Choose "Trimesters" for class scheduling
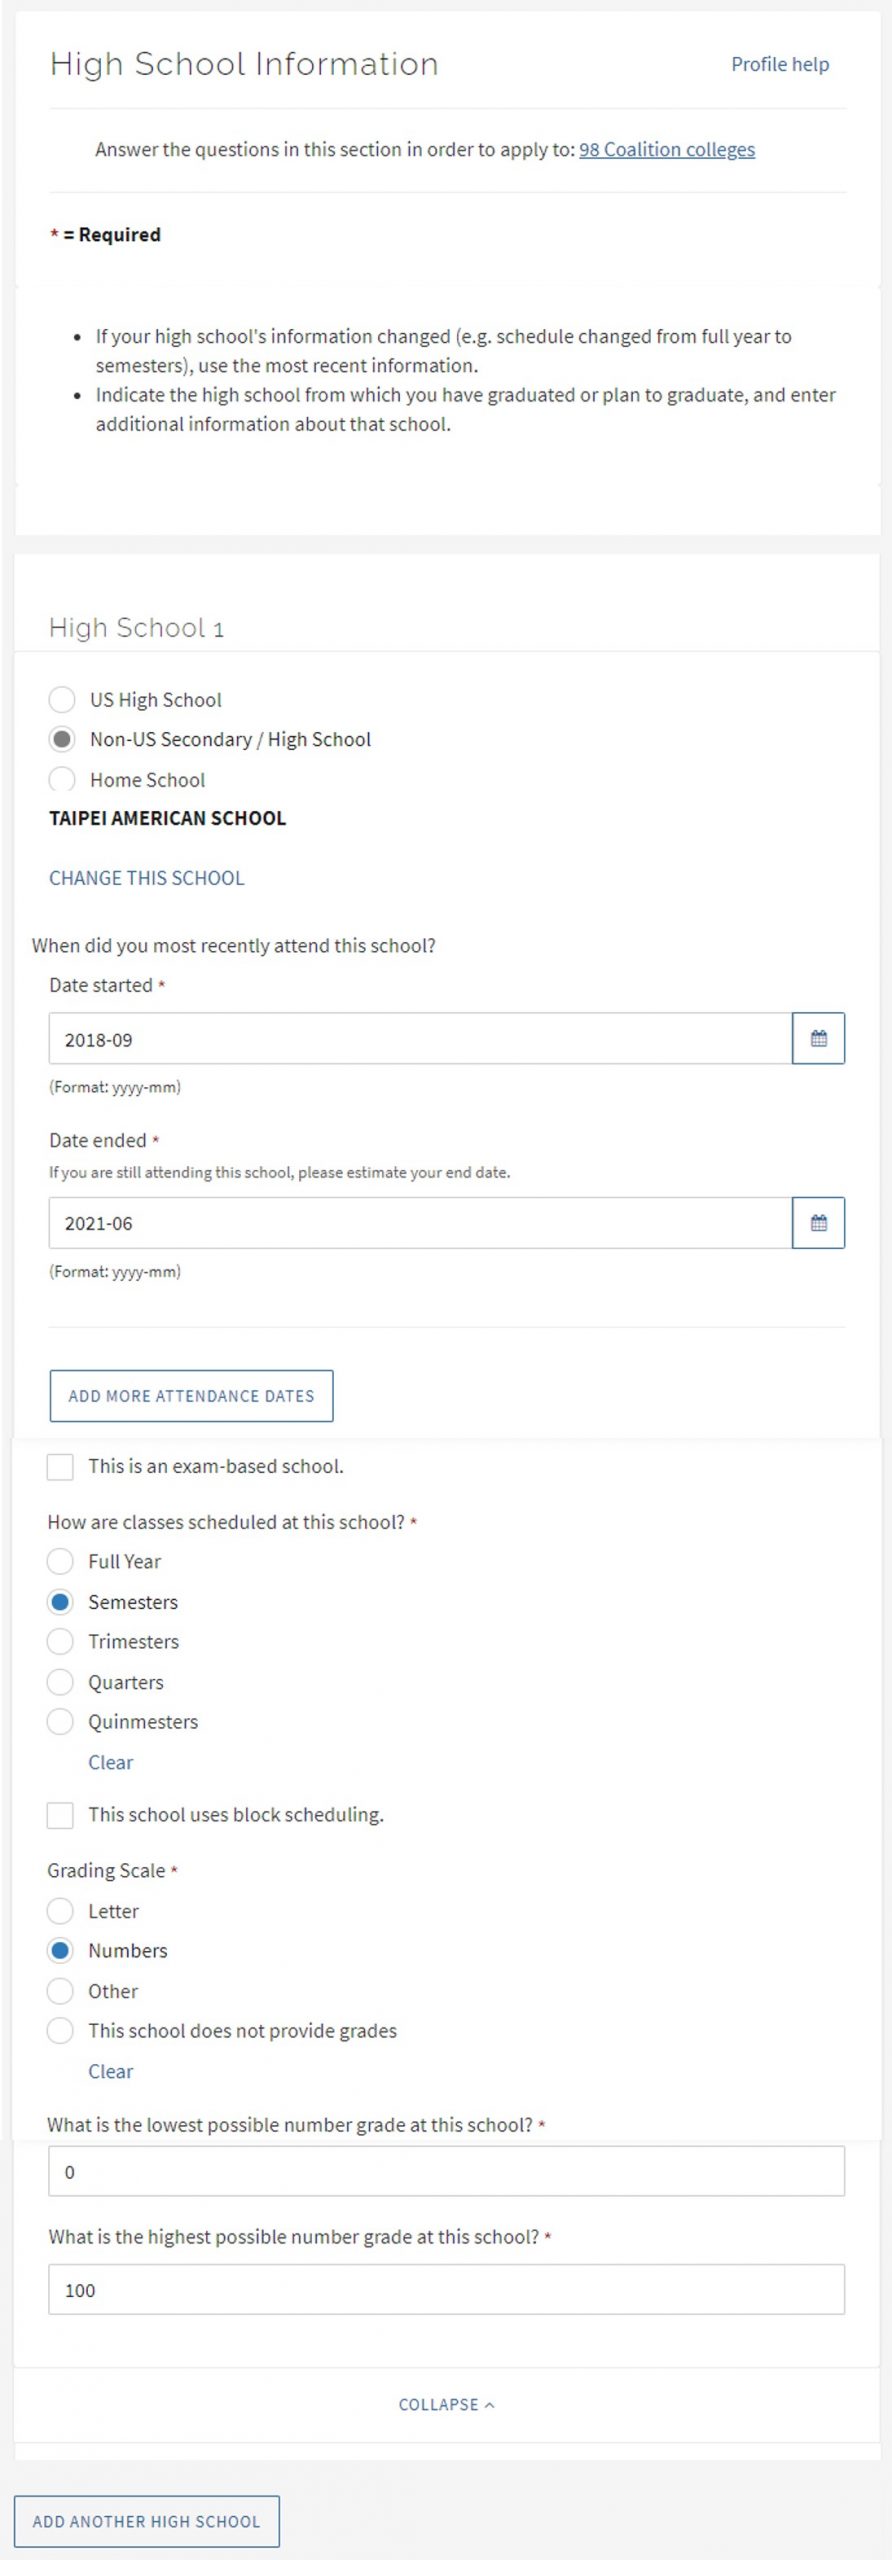892x2560 pixels. [60, 1641]
